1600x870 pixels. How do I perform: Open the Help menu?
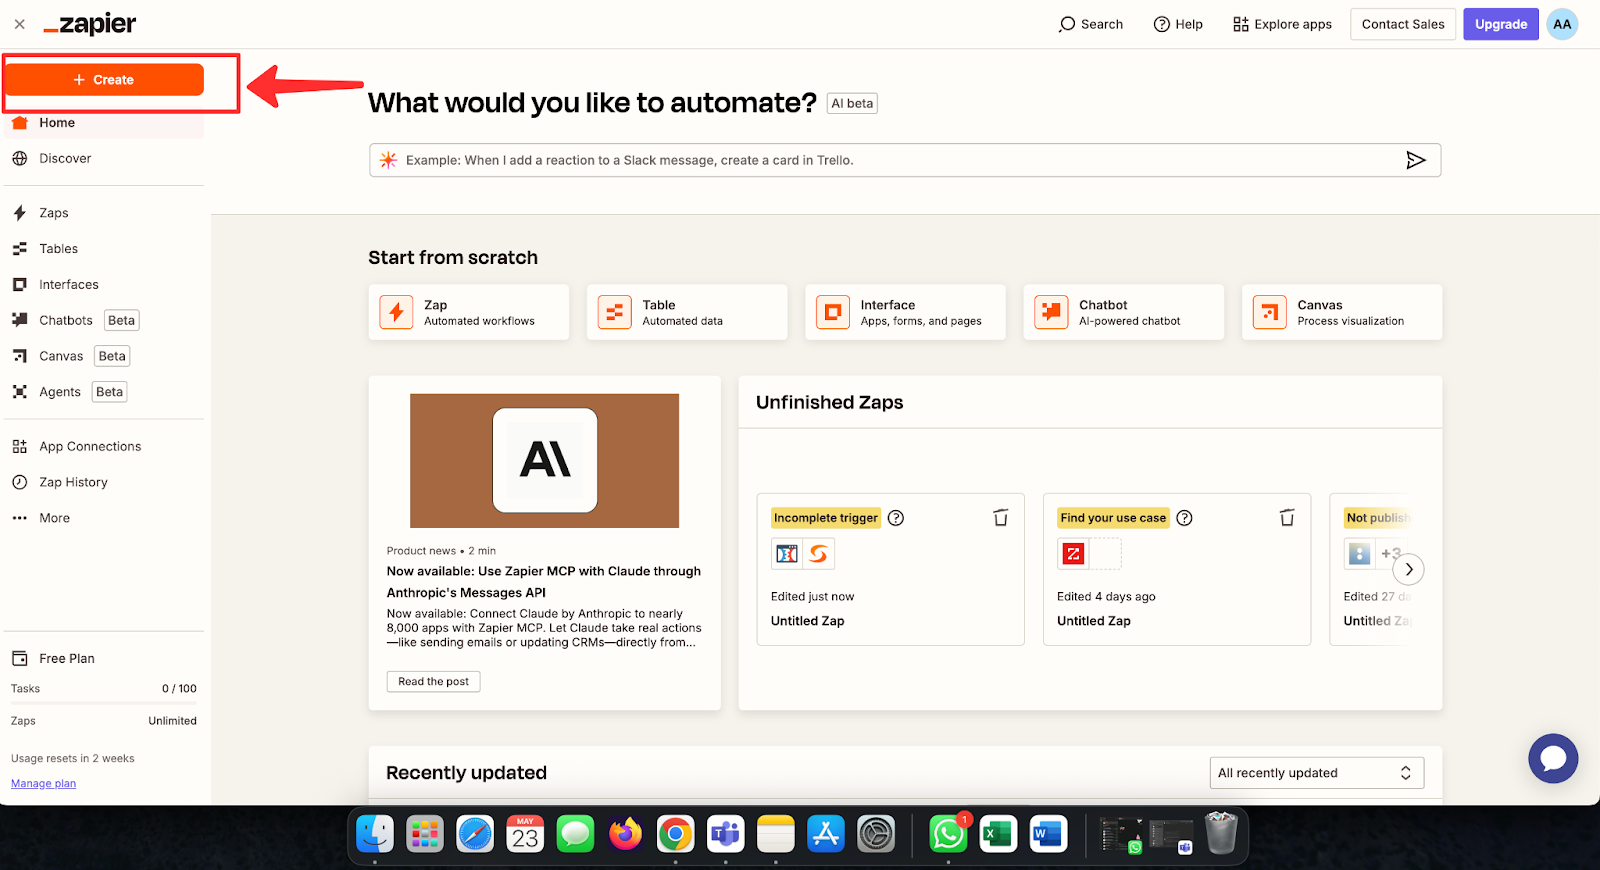coord(1178,24)
